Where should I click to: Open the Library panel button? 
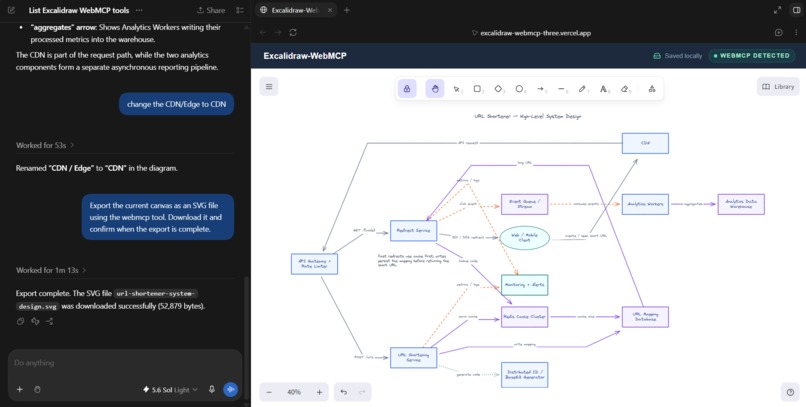tap(778, 86)
